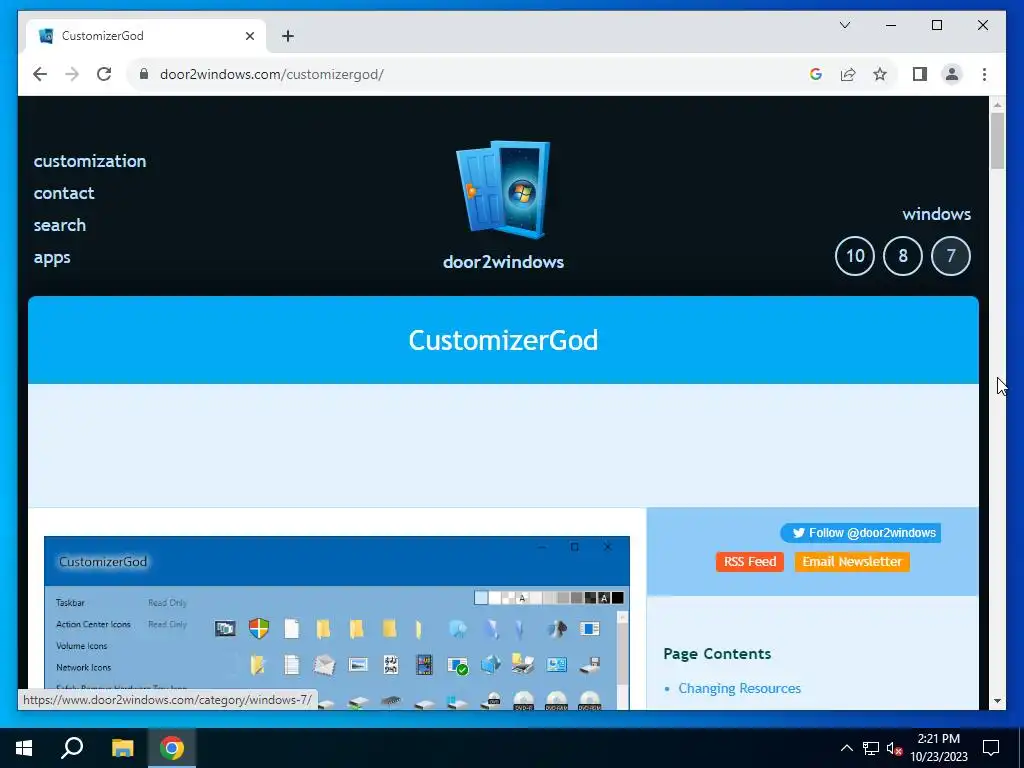Jump to Changing Resources section
This screenshot has height=768, width=1024.
coord(739,688)
